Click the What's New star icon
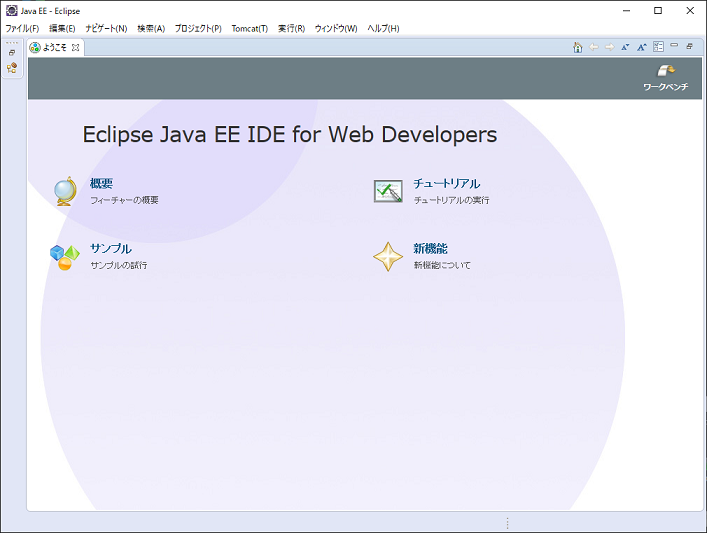 click(388, 257)
